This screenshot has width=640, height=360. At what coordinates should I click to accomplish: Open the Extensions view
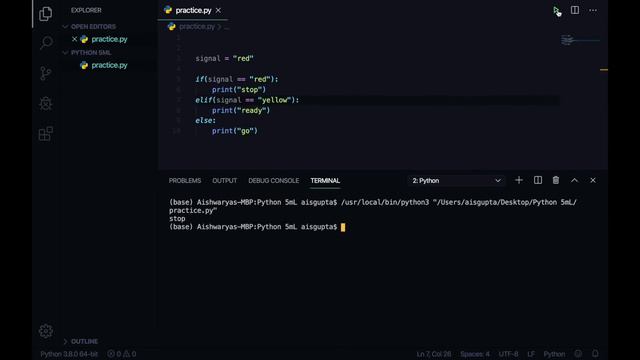point(46,133)
